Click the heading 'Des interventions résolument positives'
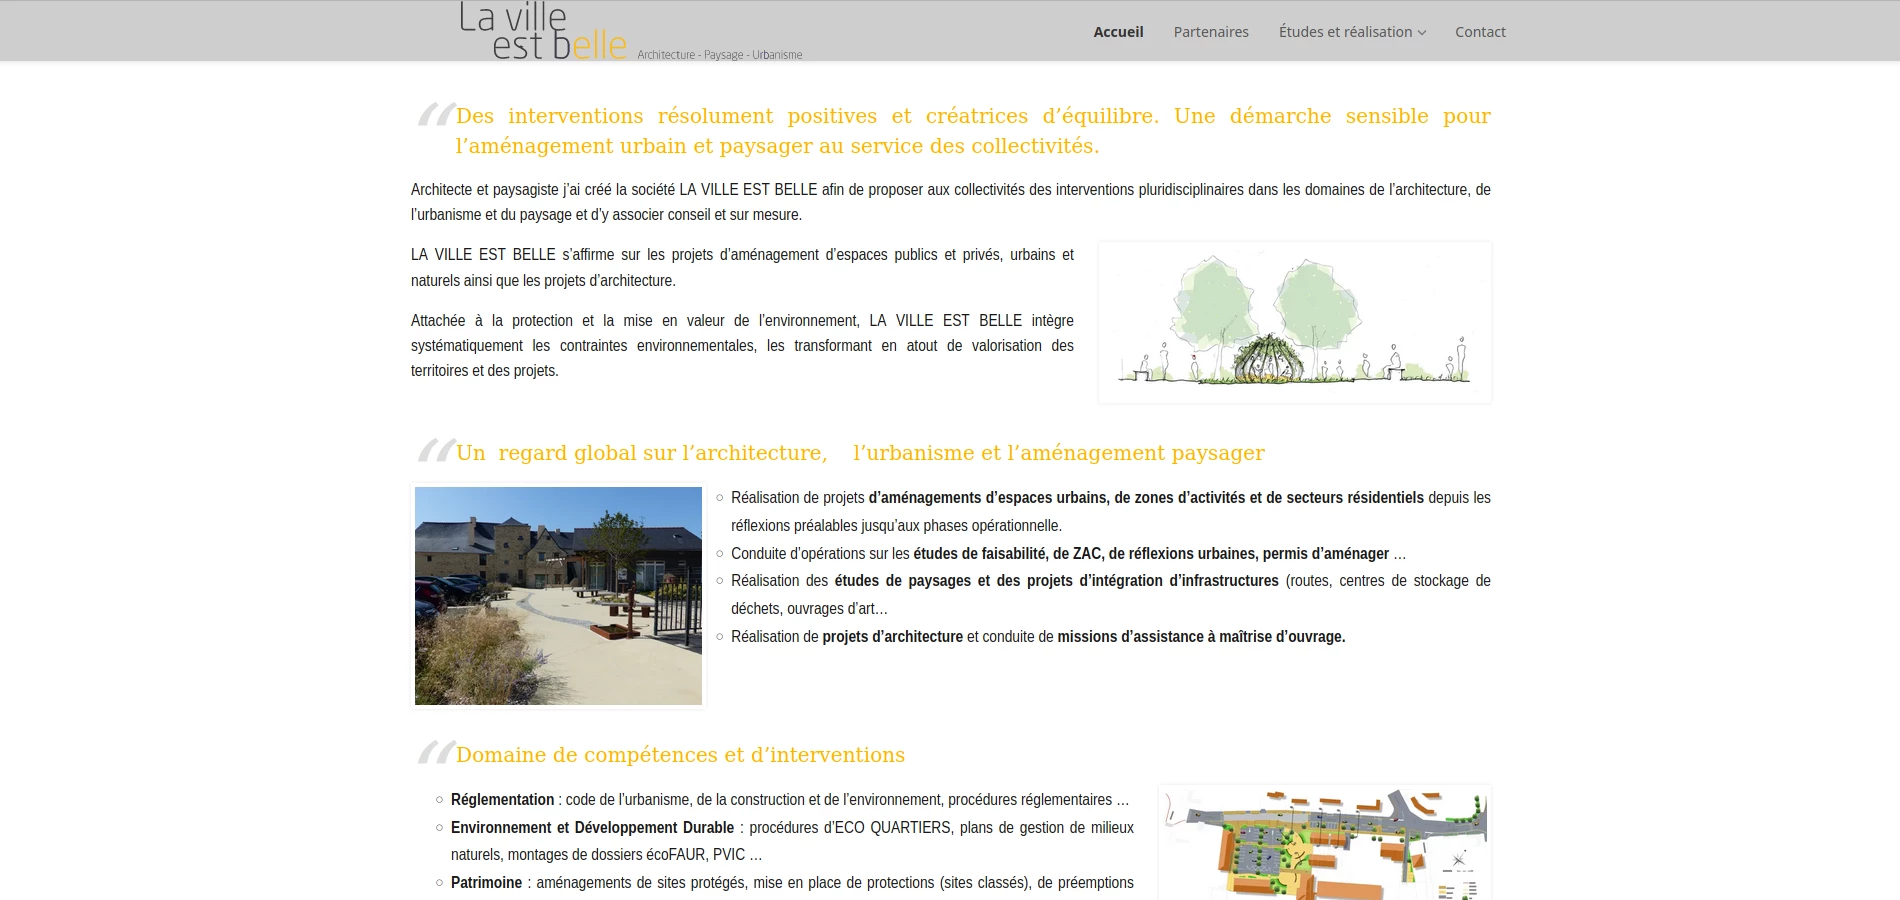 pos(973,131)
